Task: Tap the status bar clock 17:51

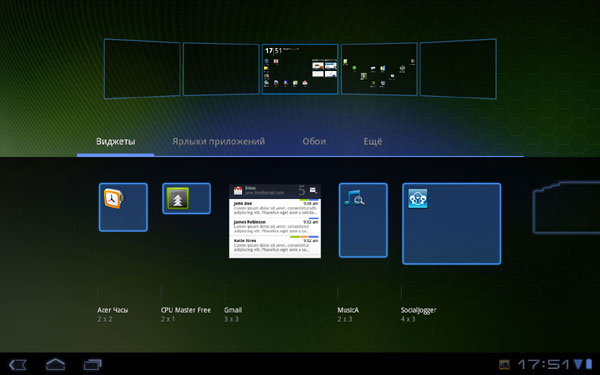Action: [x=544, y=364]
